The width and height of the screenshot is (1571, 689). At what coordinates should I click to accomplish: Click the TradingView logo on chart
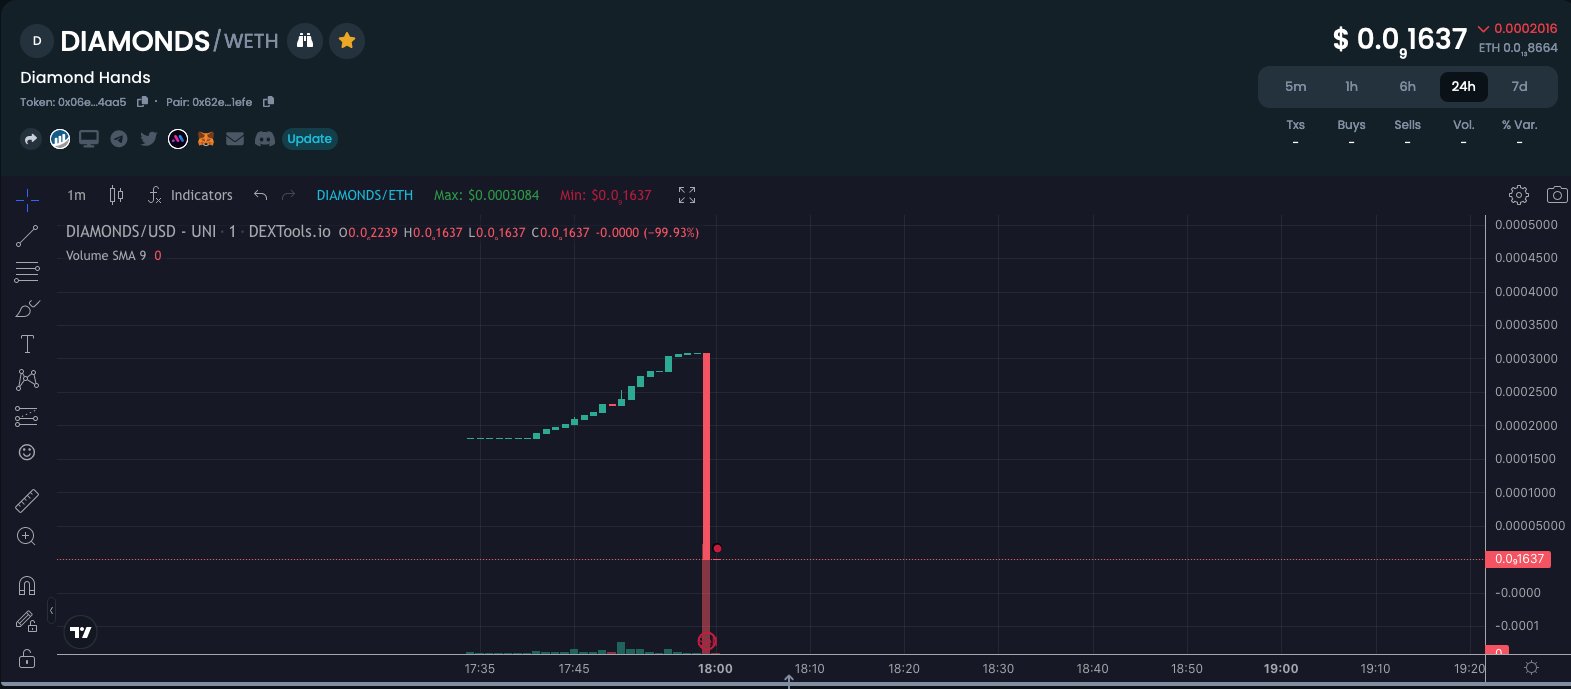(x=81, y=632)
